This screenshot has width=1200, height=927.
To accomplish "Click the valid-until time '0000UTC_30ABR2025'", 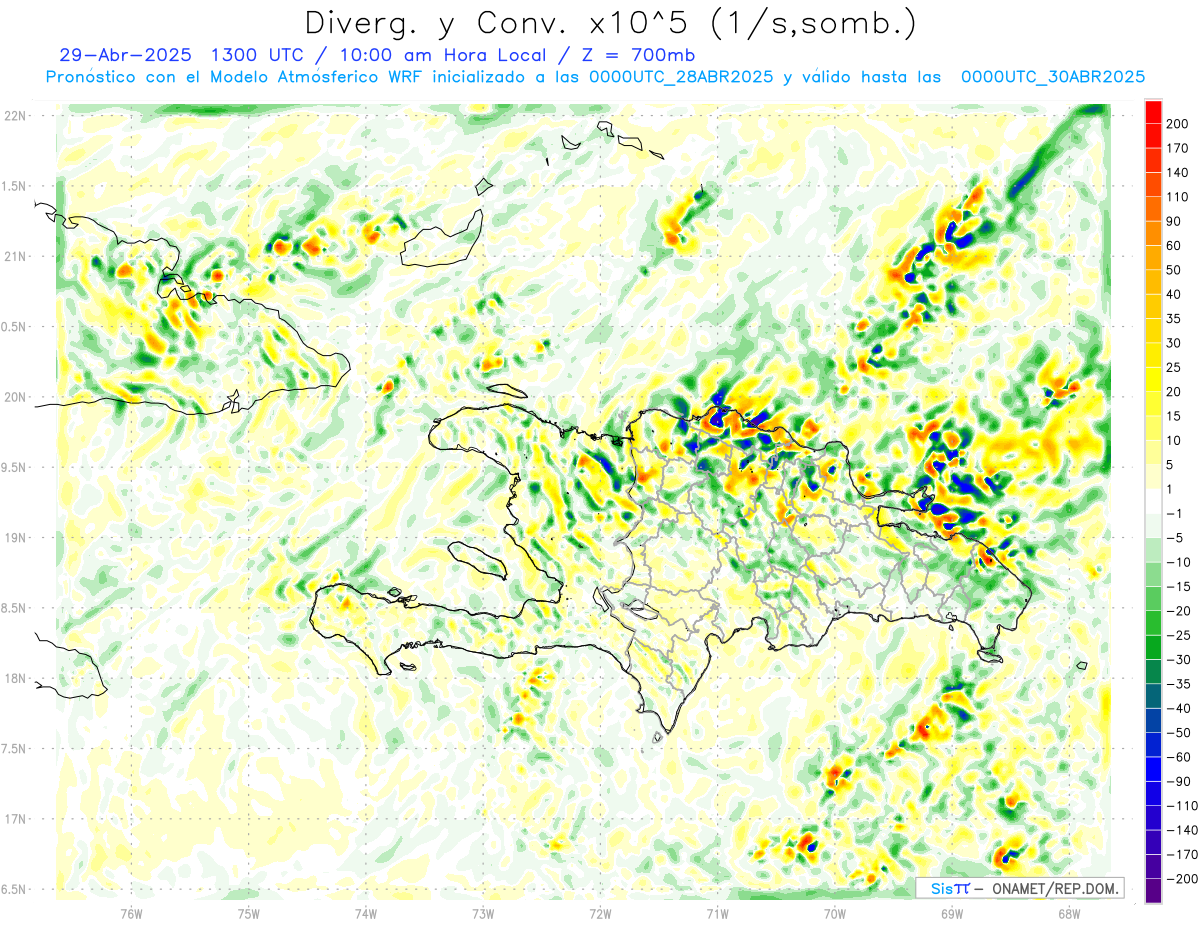I will [x=1052, y=77].
